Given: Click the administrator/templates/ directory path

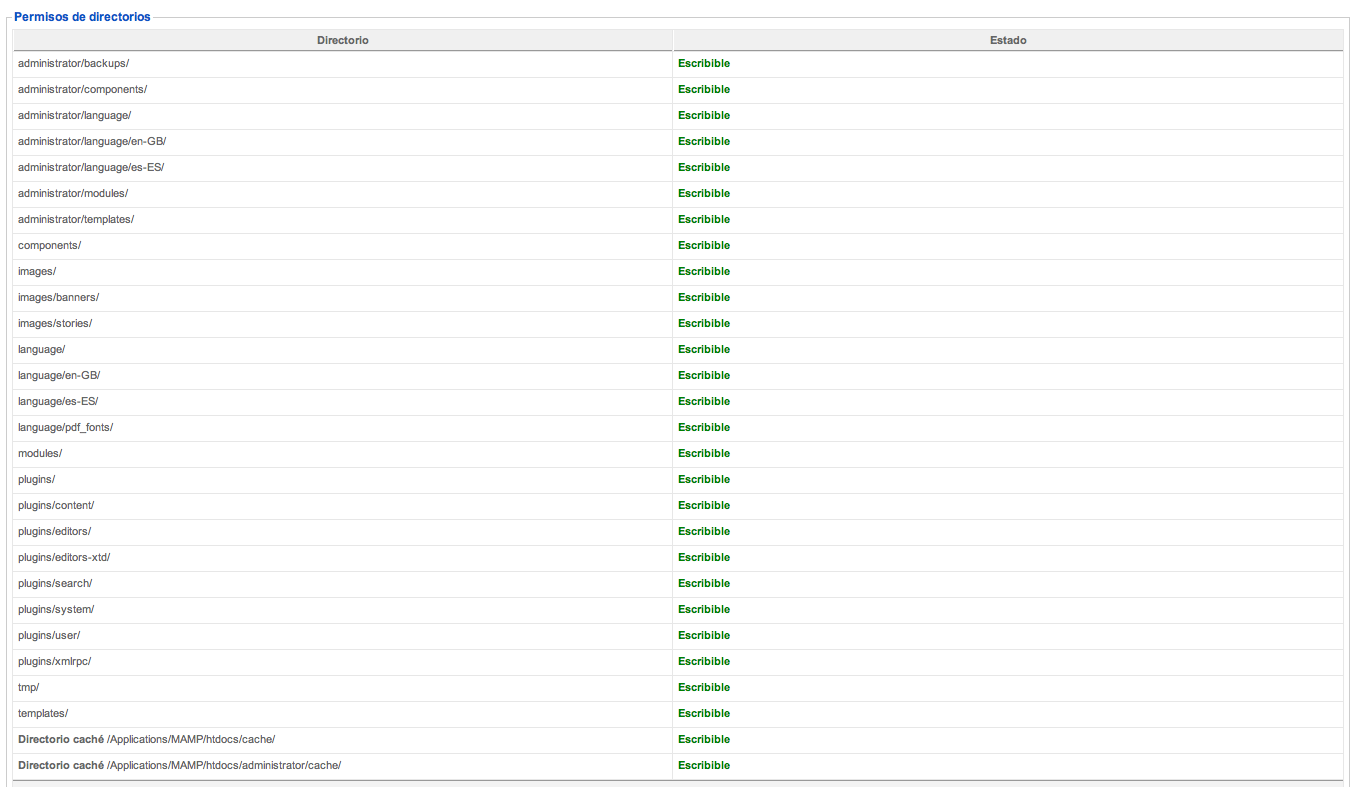Looking at the screenshot, I should coord(76,219).
